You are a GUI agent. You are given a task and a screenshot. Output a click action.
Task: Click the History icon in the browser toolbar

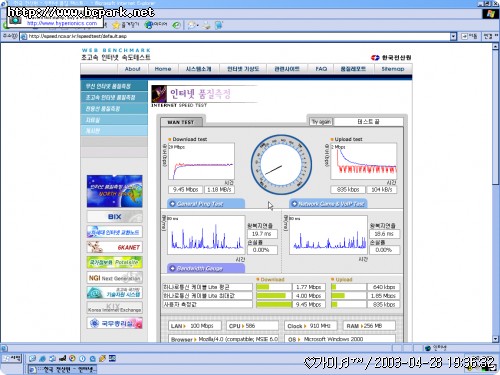pos(176,25)
